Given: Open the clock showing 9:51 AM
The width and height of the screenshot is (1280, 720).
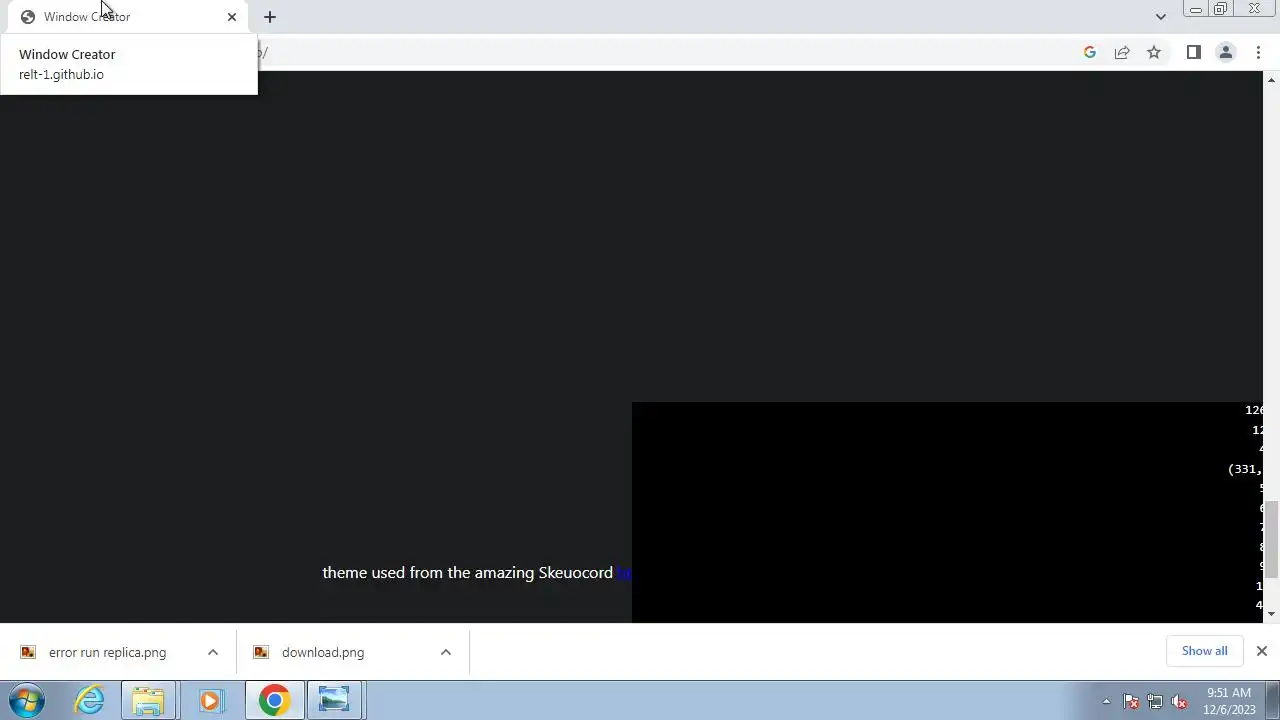Looking at the screenshot, I should [1229, 701].
